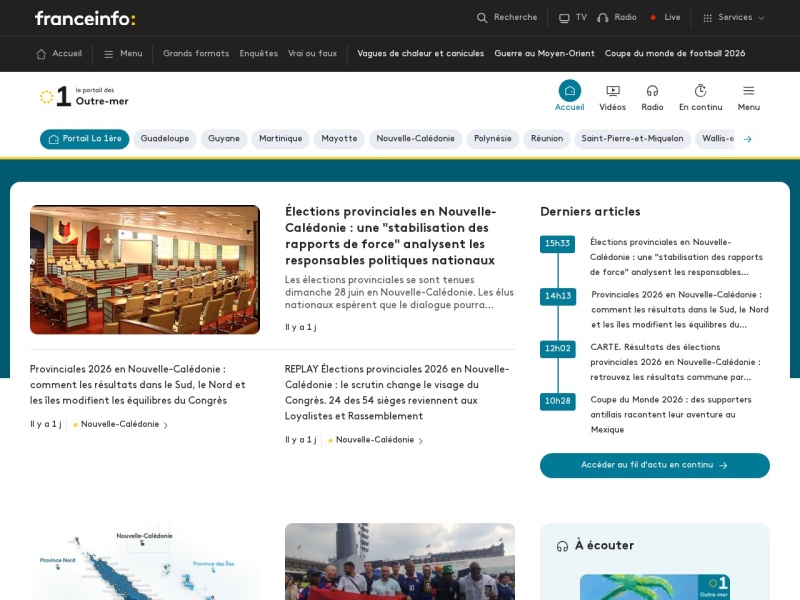Open the Congress chamber article thumbnail
The image size is (800, 600).
(145, 270)
